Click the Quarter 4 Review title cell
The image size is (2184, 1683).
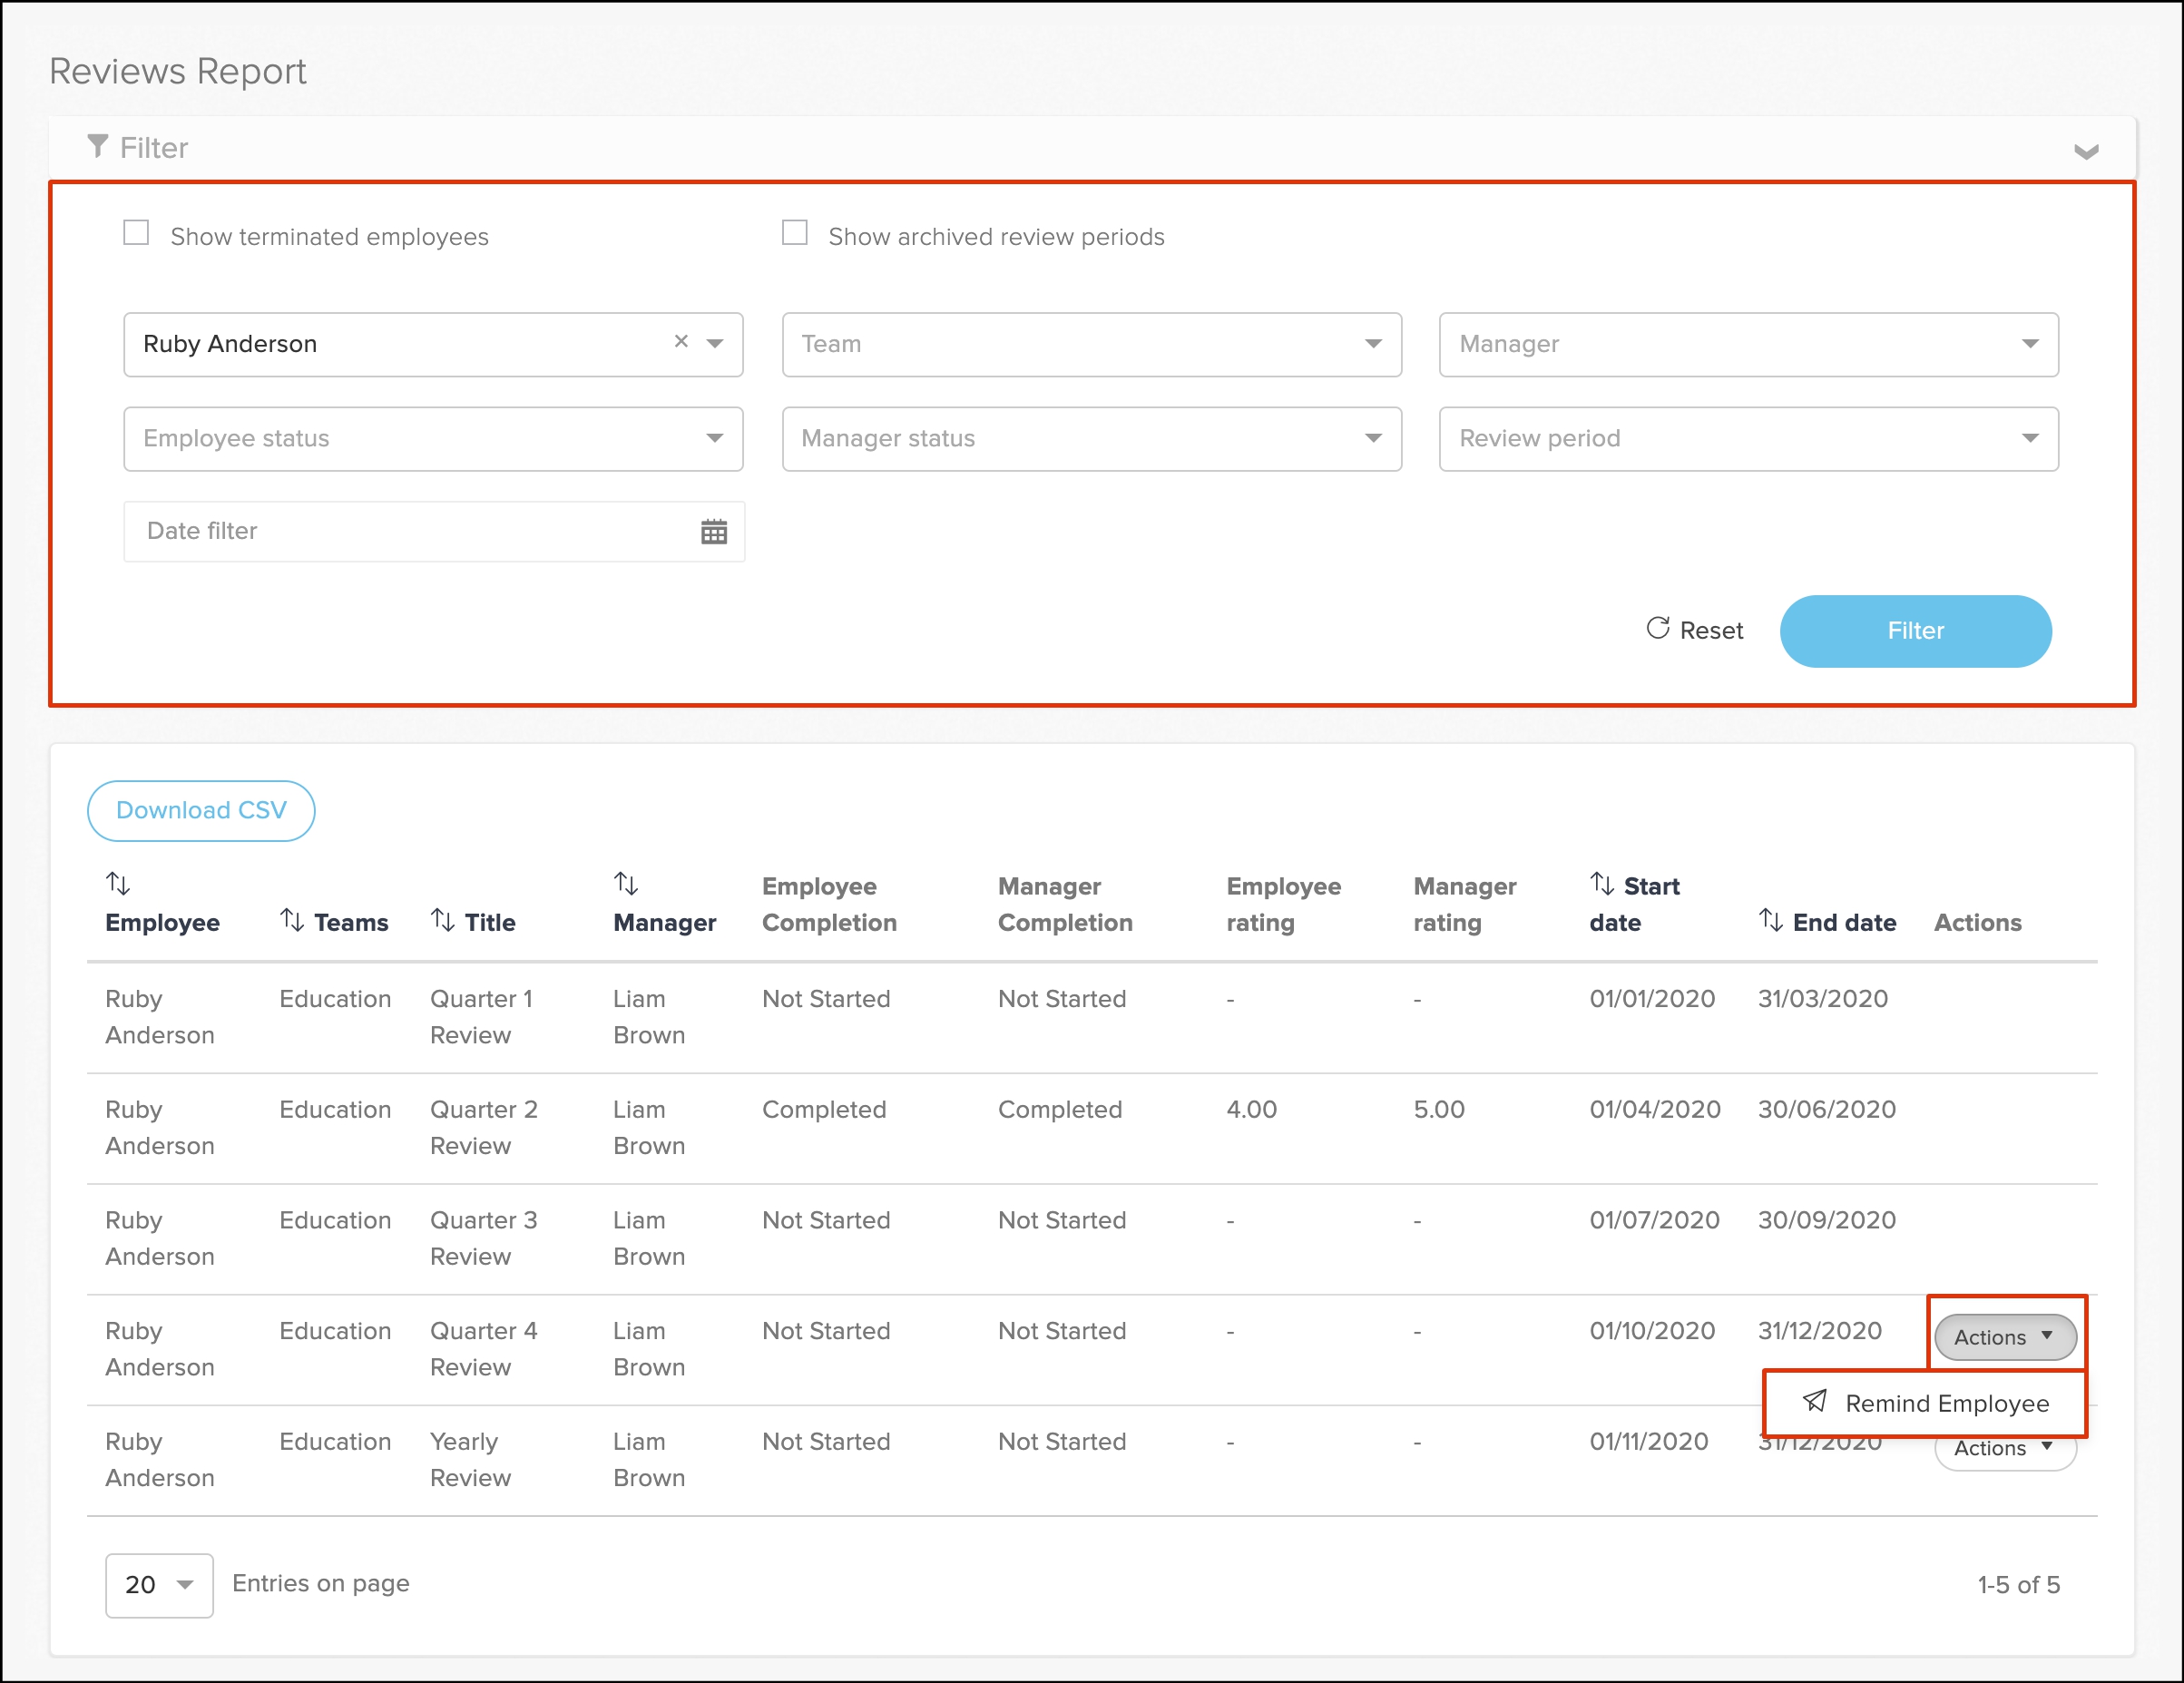click(x=484, y=1349)
